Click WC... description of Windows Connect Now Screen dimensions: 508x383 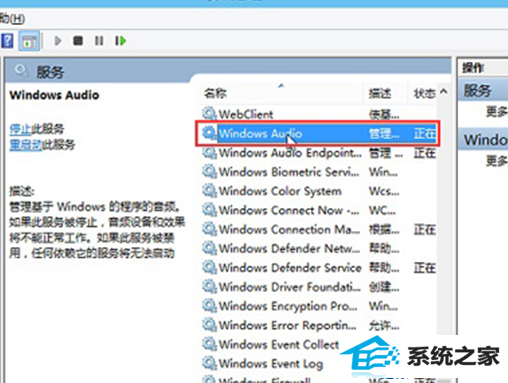pyautogui.click(x=382, y=211)
